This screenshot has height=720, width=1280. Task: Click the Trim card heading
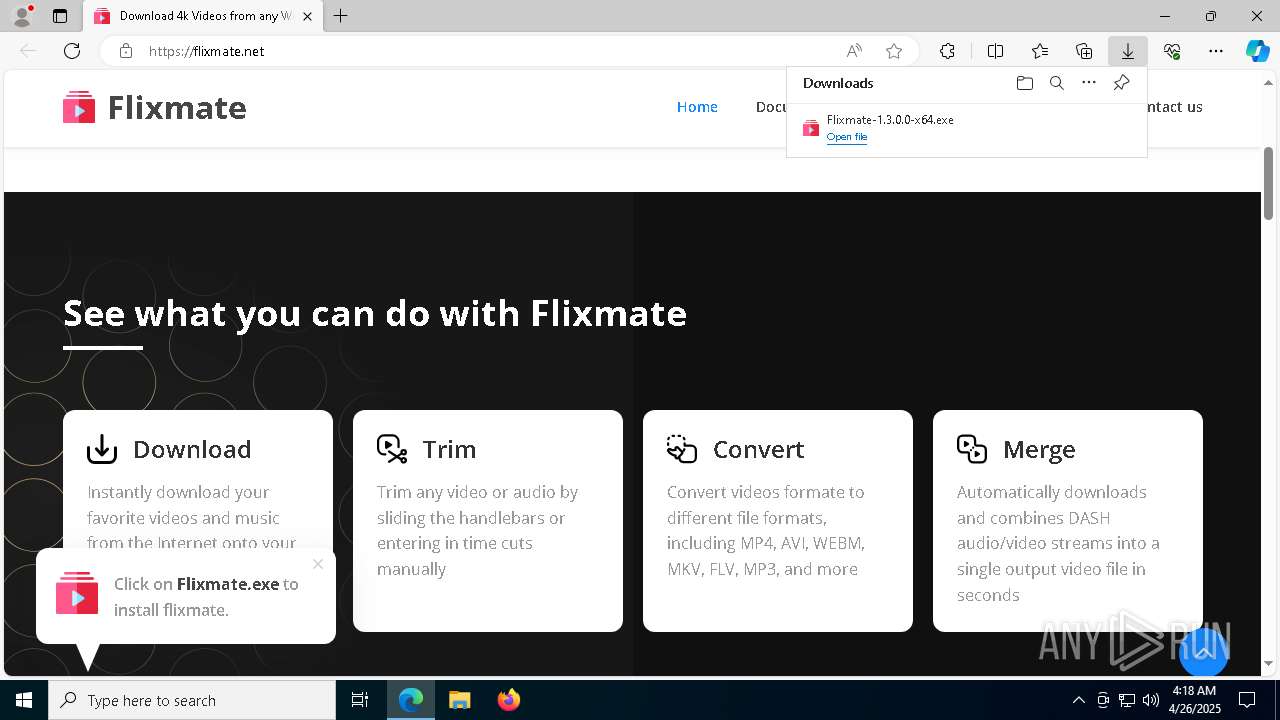pyautogui.click(x=449, y=449)
